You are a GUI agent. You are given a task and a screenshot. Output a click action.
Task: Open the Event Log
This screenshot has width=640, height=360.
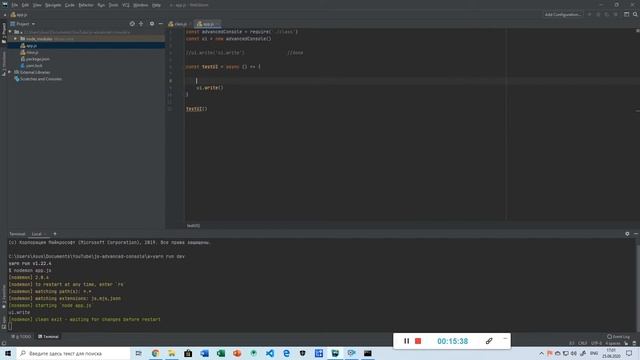[619, 337]
